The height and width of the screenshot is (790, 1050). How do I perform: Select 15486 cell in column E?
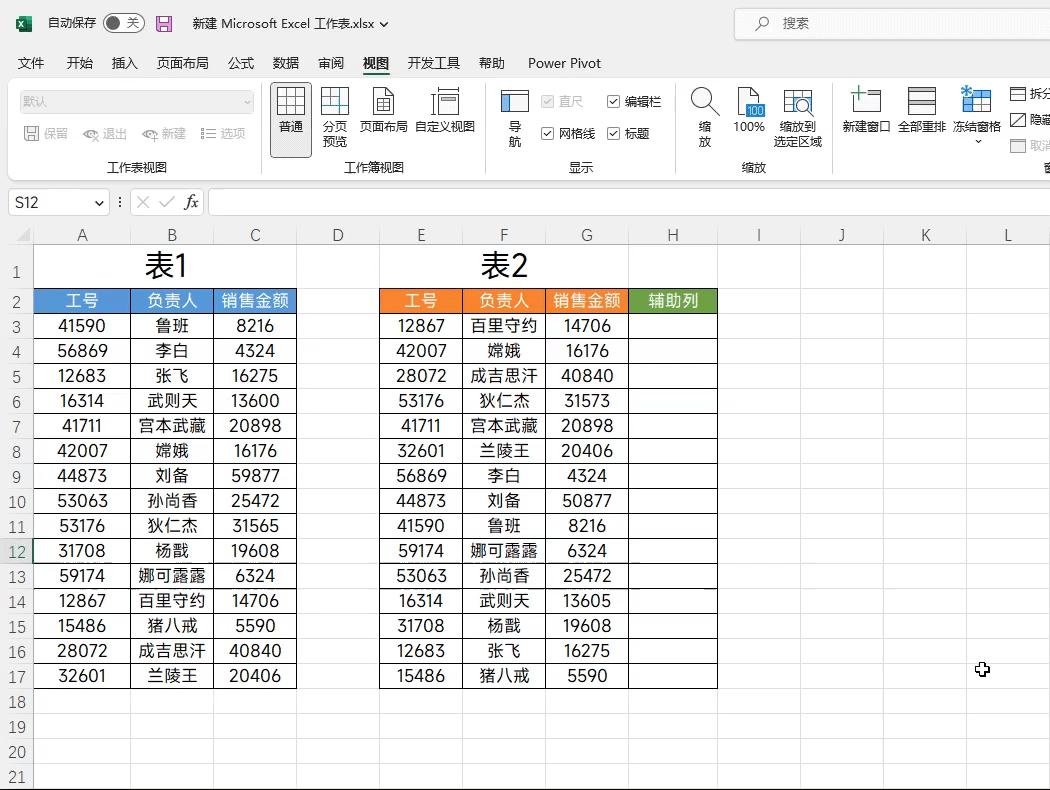point(421,676)
